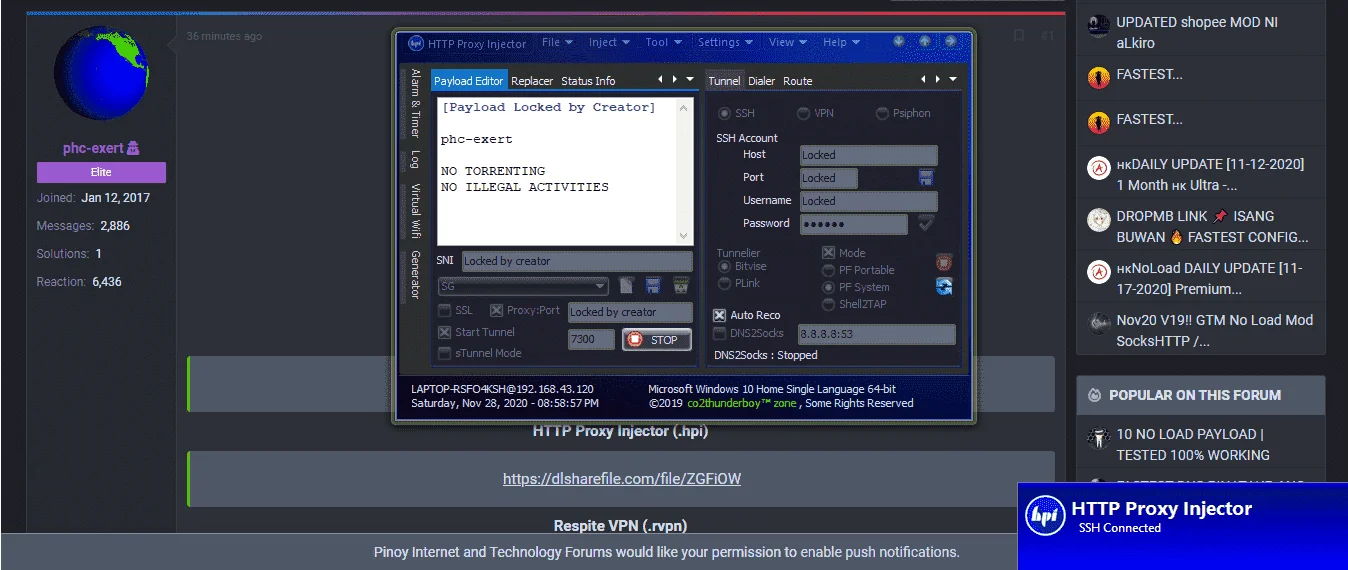Click the STOP button
This screenshot has height=570, width=1348.
(x=656, y=340)
